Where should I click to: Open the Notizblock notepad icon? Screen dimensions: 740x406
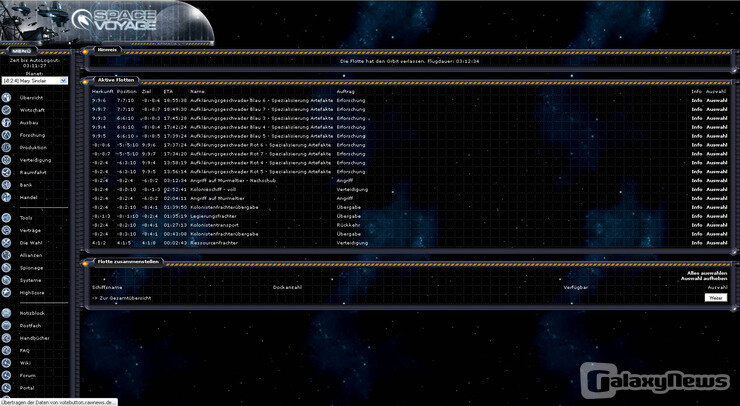pyautogui.click(x=6, y=313)
